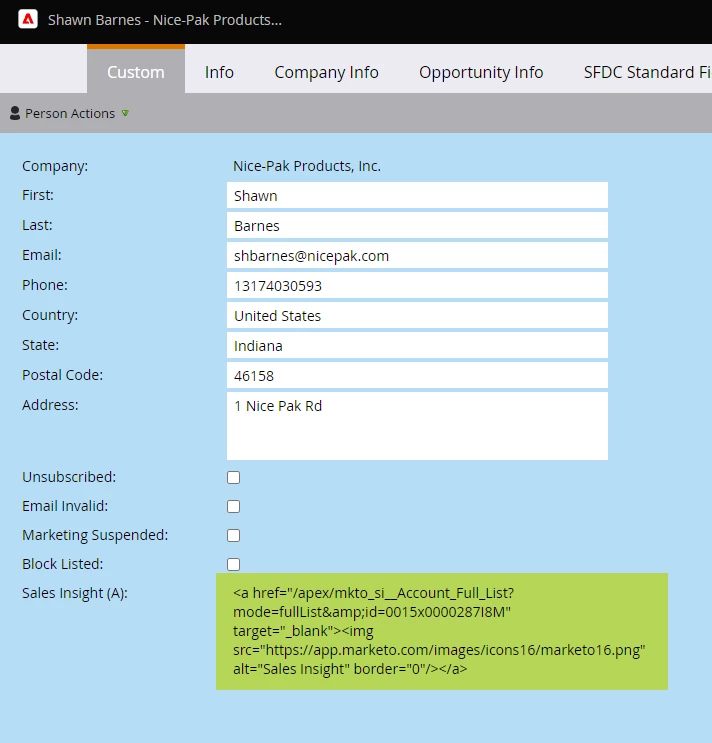Click the person icon beside Person Actions
The width and height of the screenshot is (712, 743).
coord(15,113)
